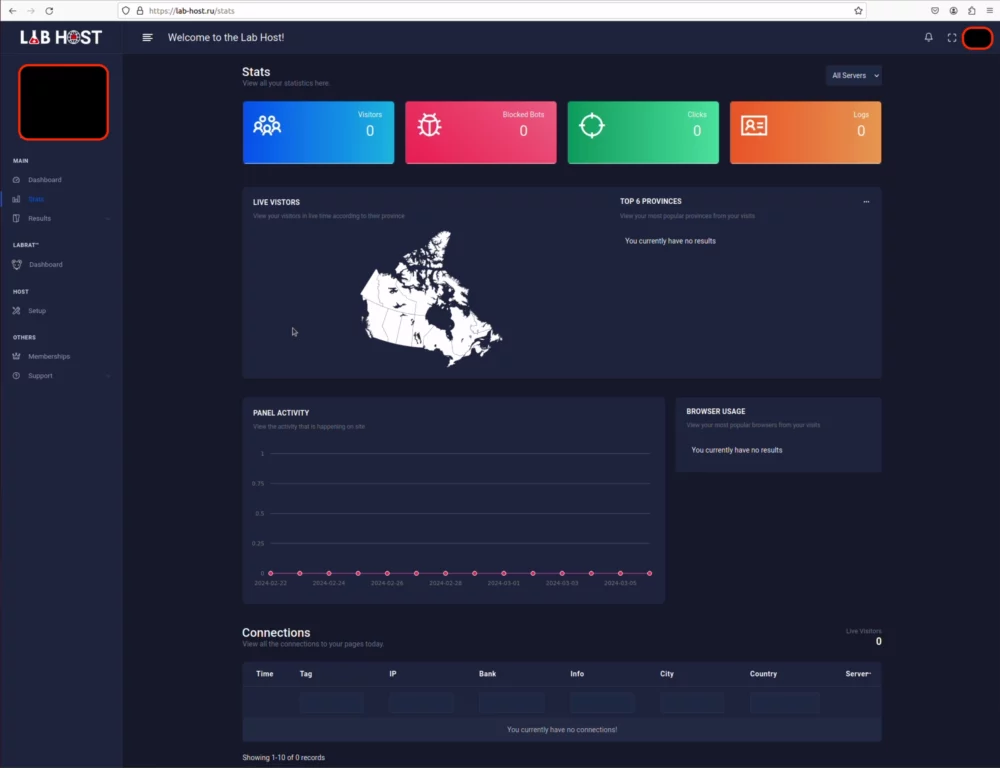The height and width of the screenshot is (768, 1000).
Task: Toggle the bookmark star in the address bar
Action: [x=856, y=11]
